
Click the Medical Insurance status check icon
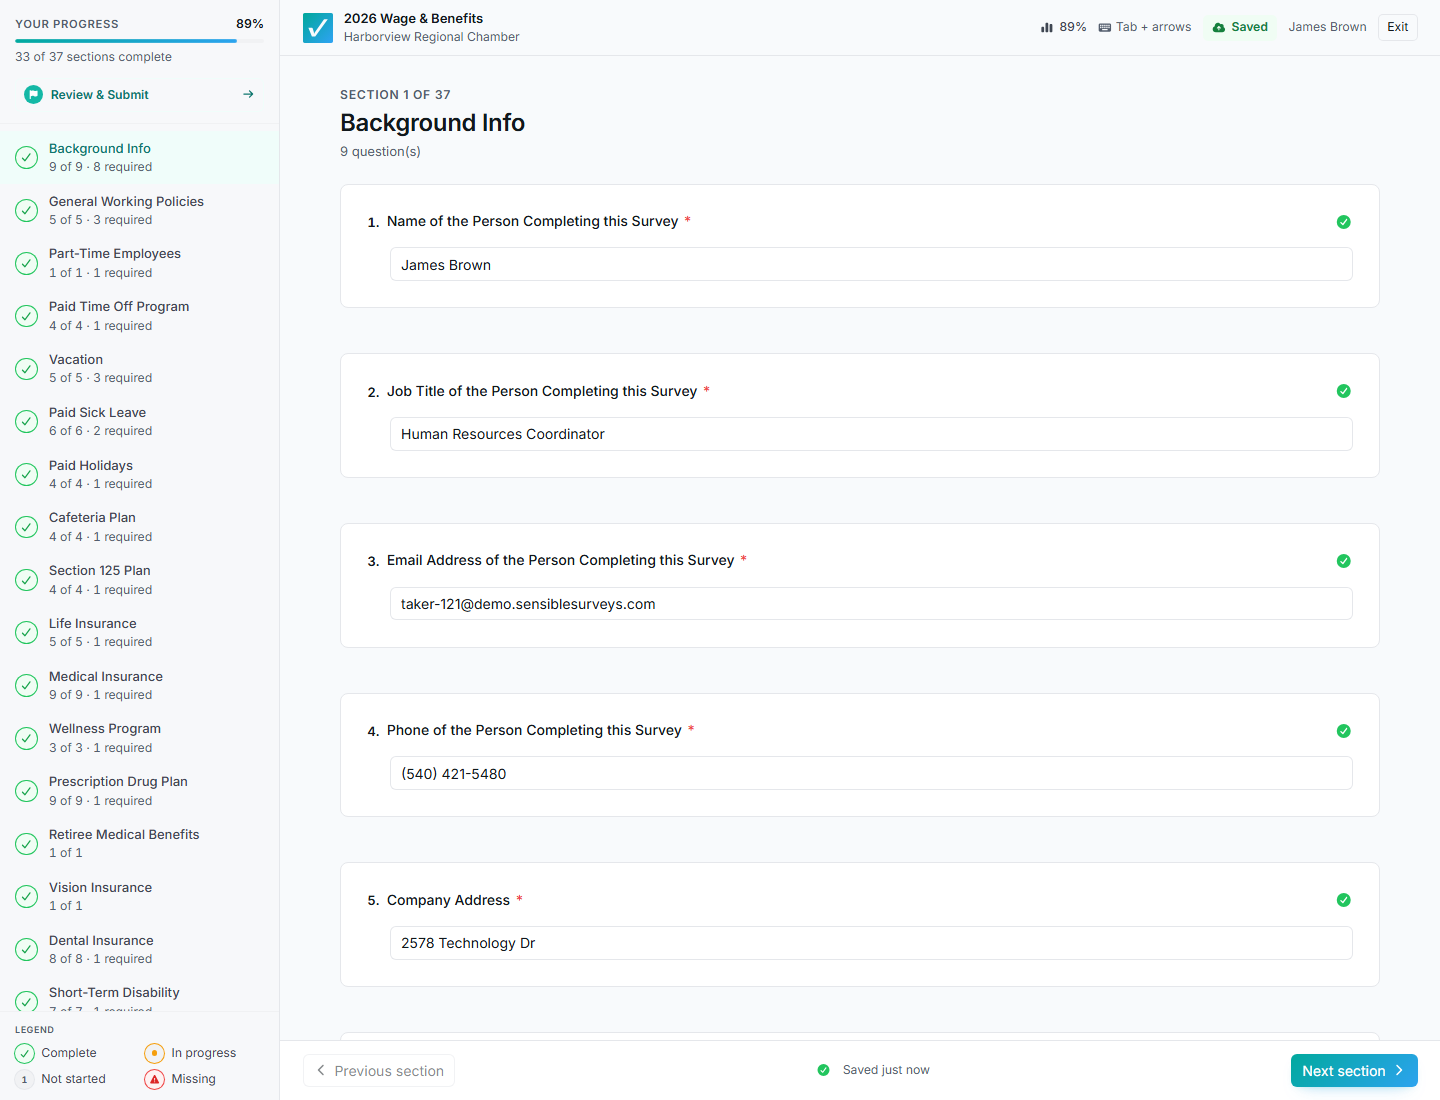click(27, 685)
